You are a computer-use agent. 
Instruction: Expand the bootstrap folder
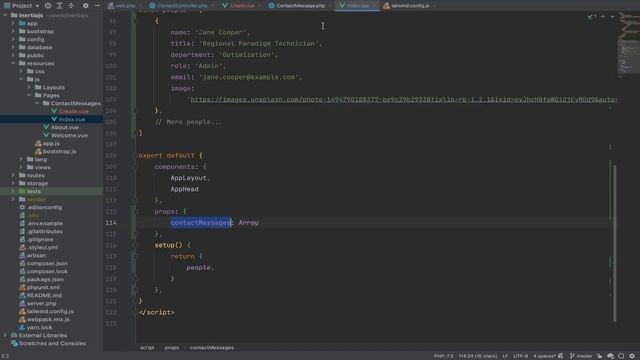[13, 31]
